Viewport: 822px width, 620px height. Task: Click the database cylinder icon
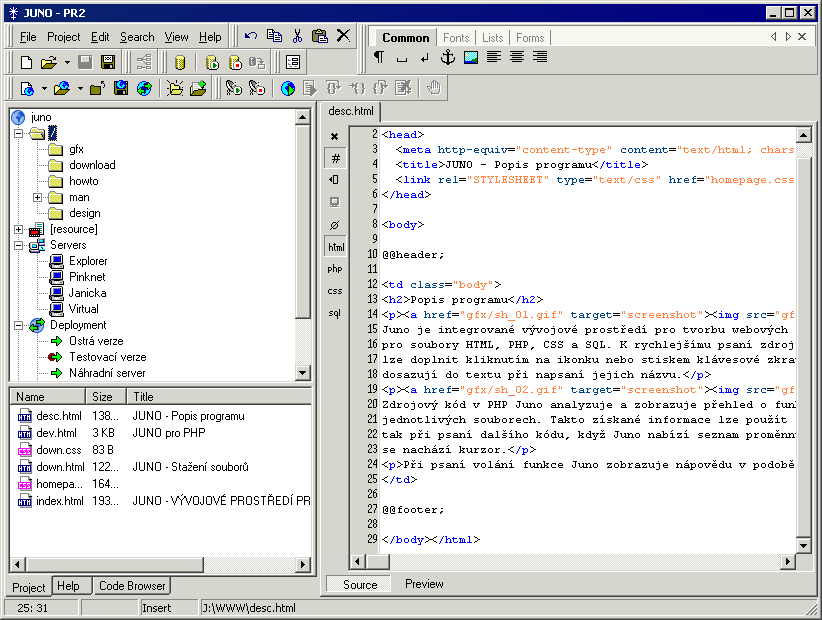pos(180,62)
